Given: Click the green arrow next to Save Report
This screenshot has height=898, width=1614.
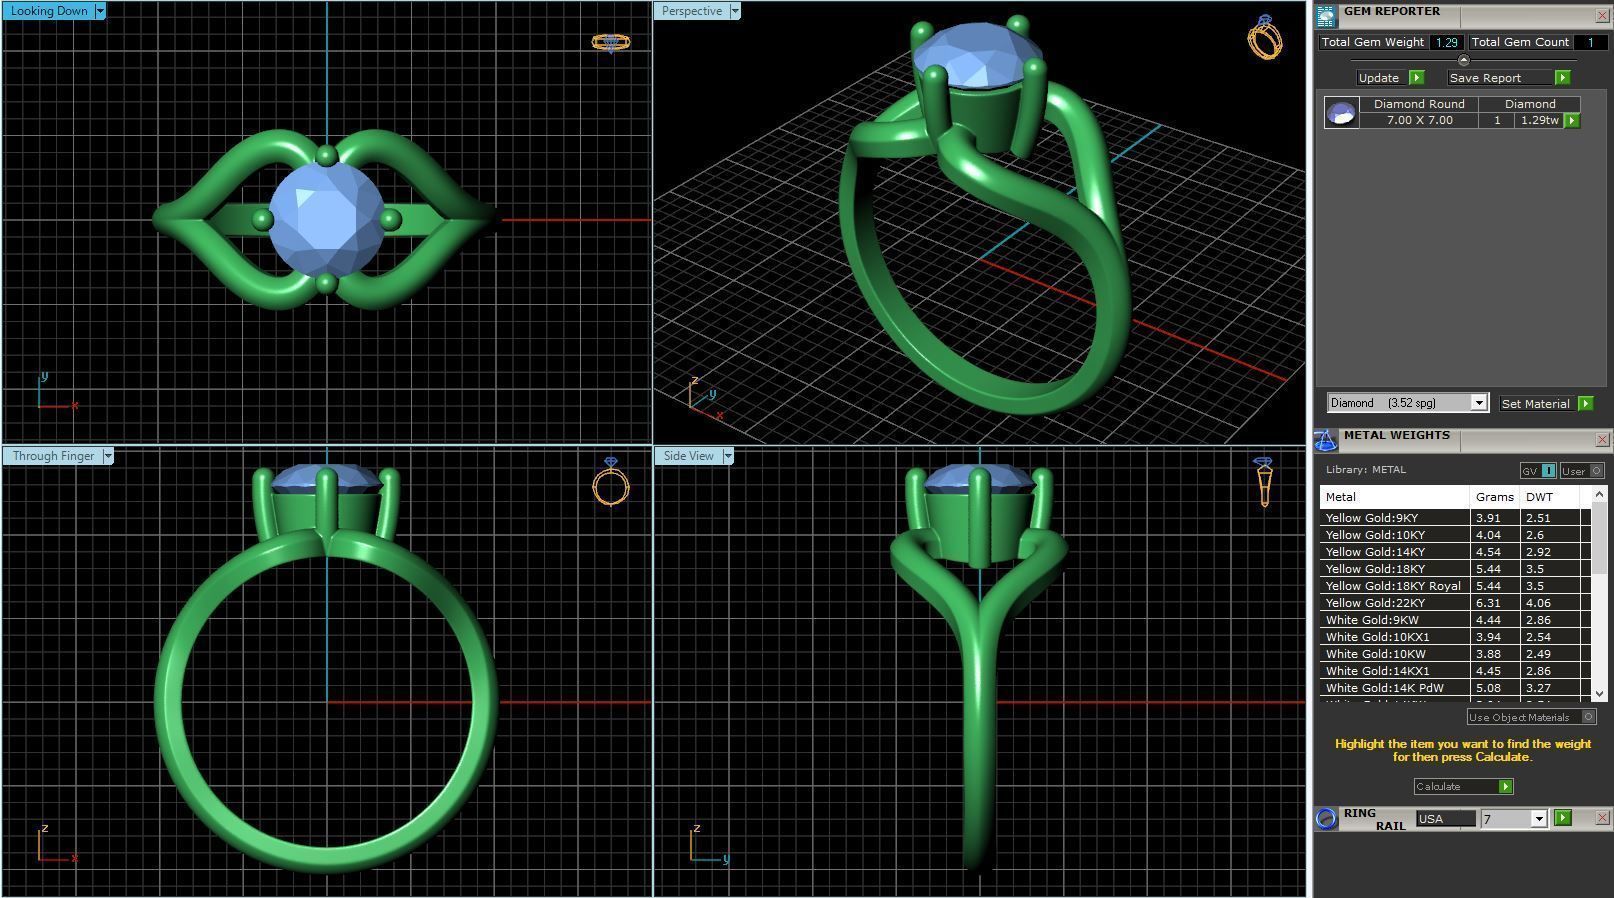Looking at the screenshot, I should click(1562, 78).
